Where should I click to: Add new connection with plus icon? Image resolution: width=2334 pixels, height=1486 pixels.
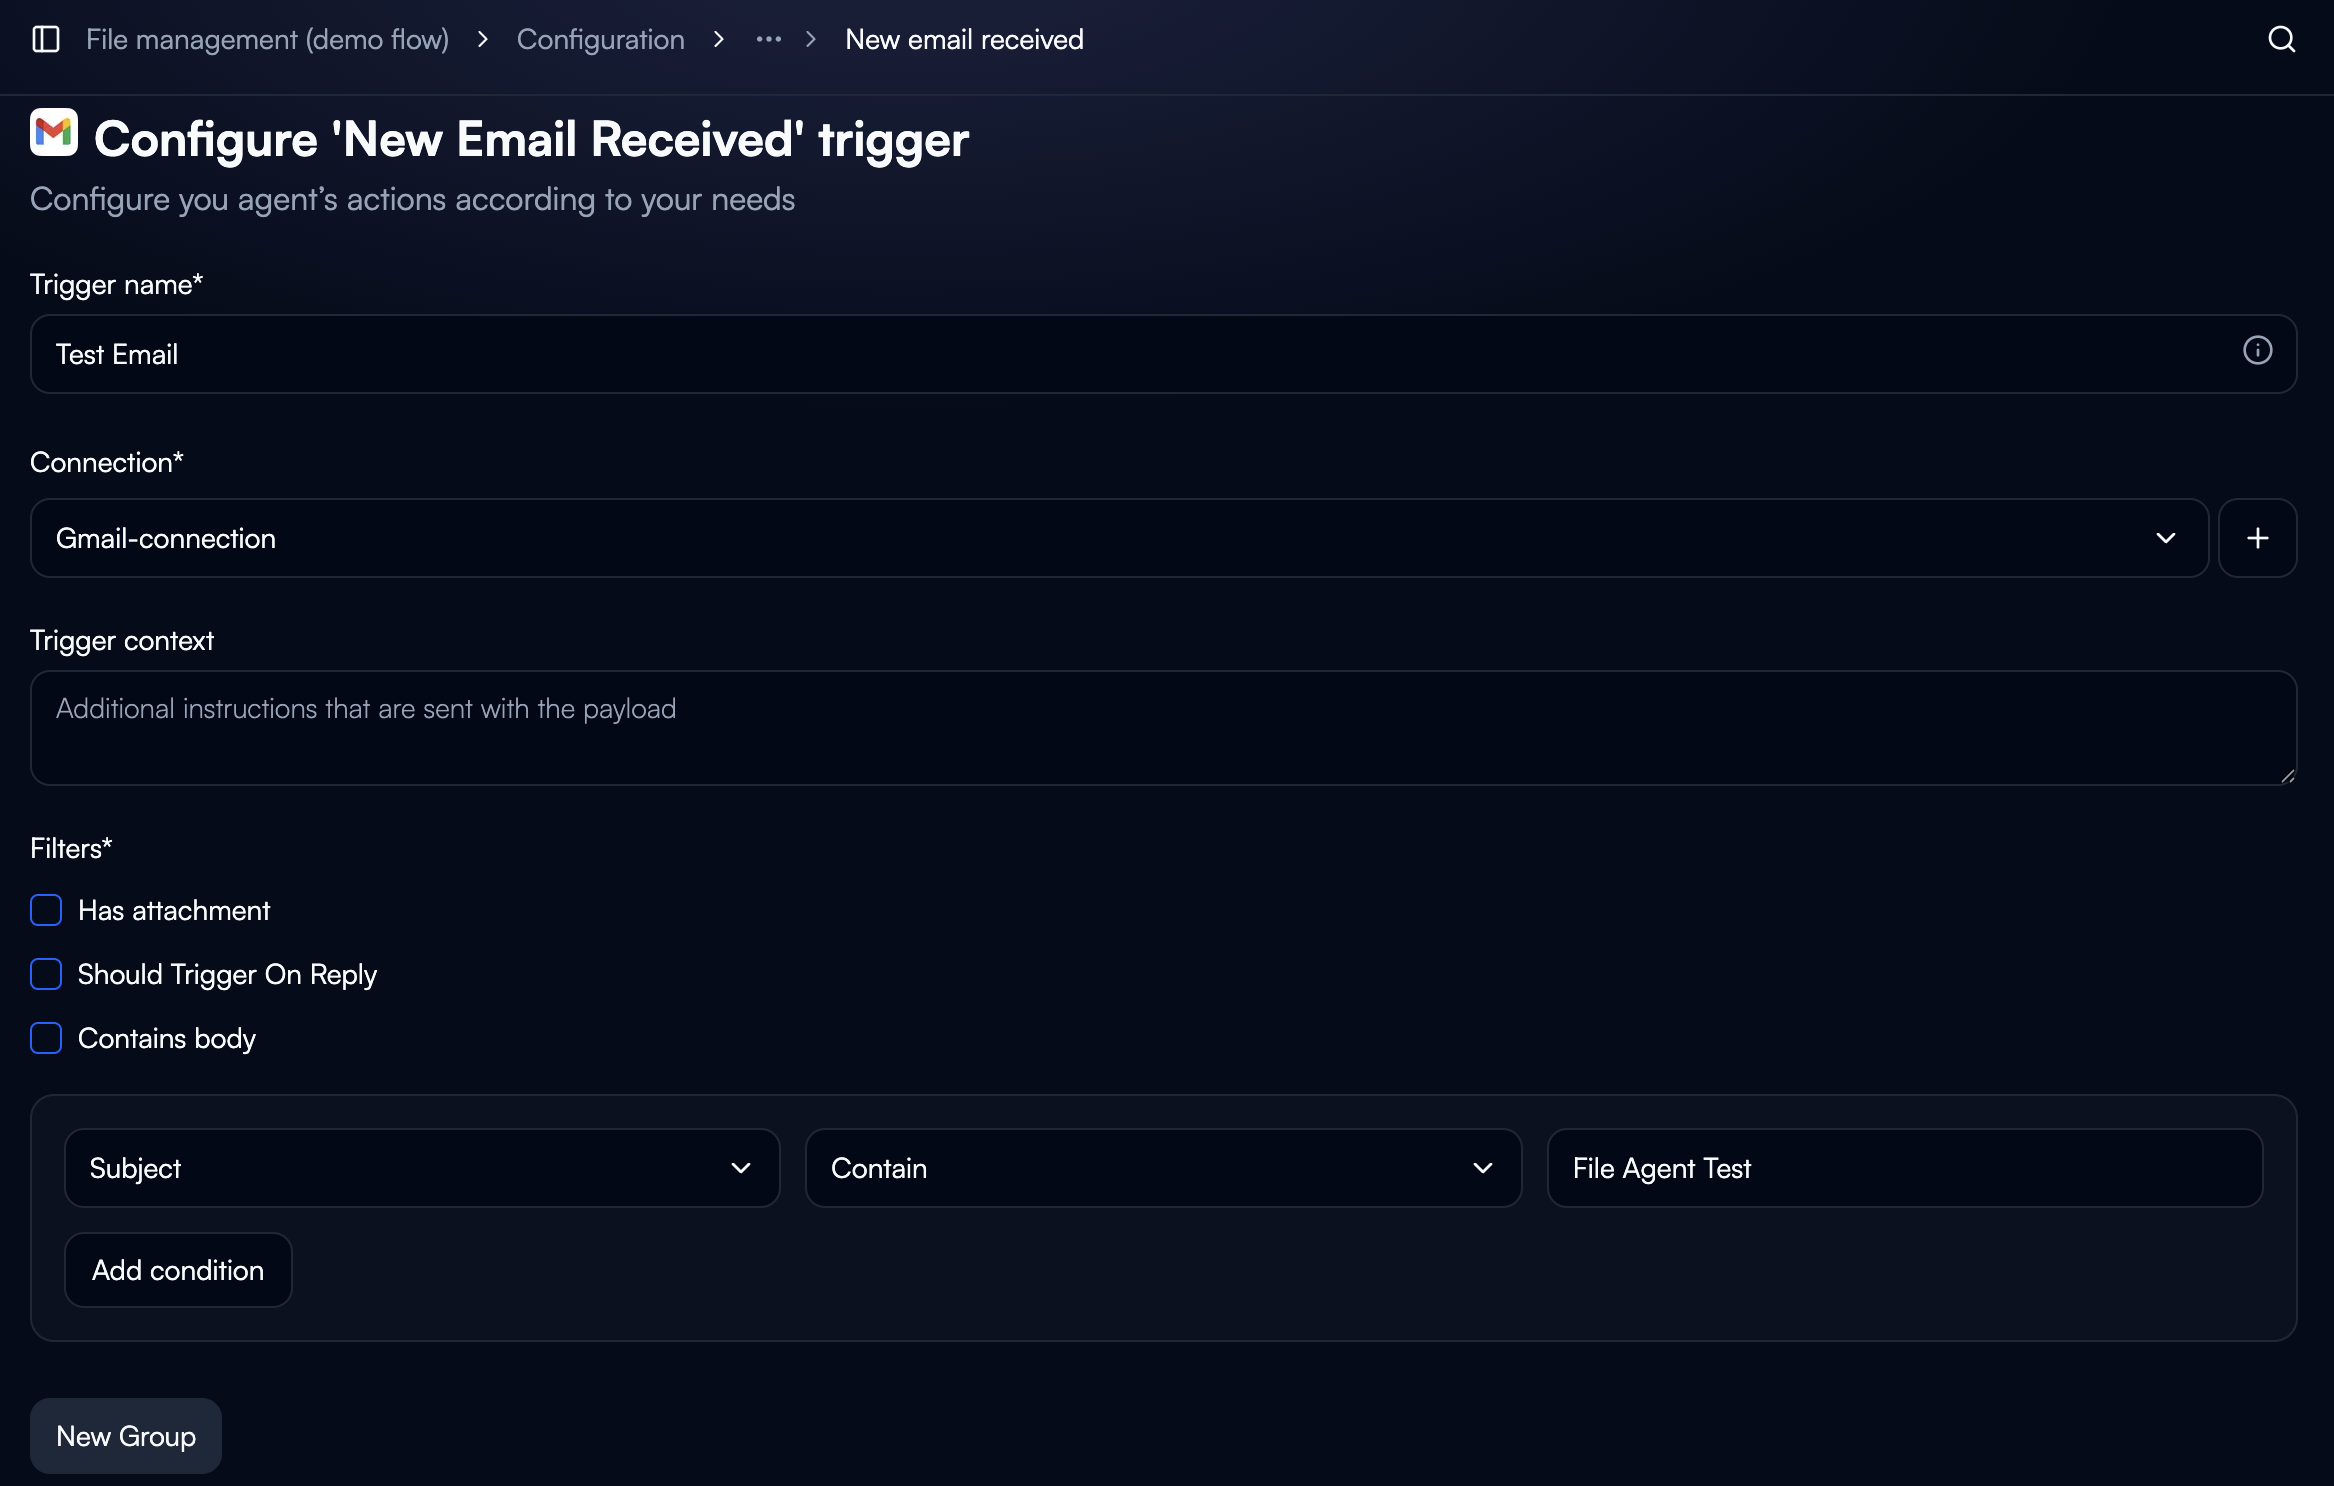2257,538
